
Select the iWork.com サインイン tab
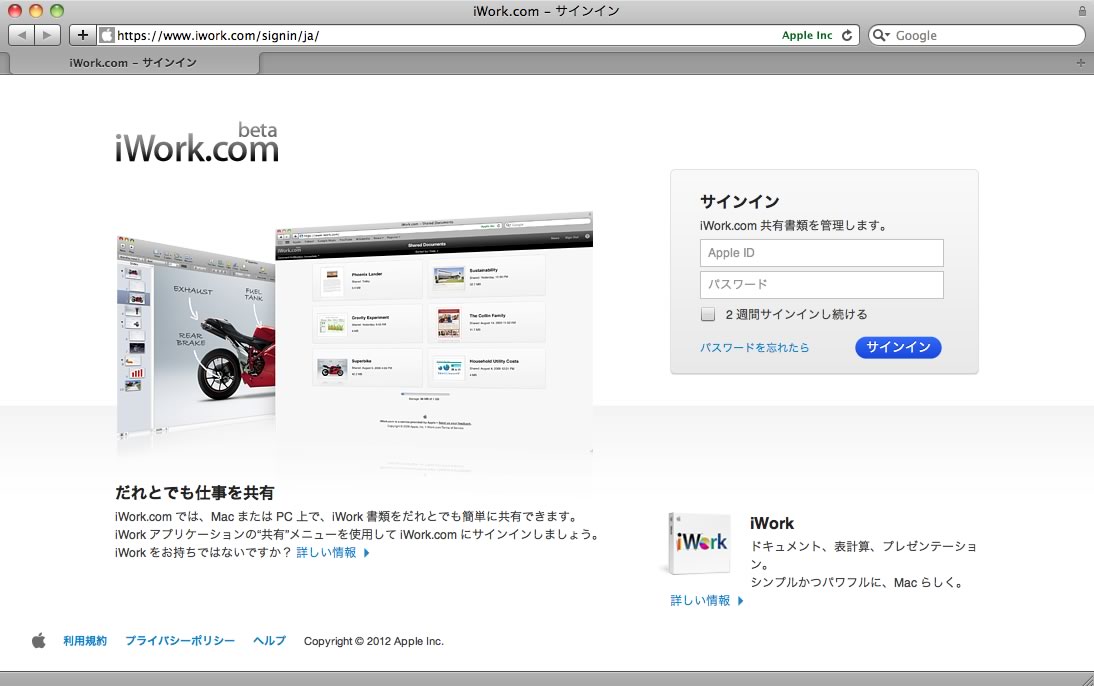tap(133, 63)
